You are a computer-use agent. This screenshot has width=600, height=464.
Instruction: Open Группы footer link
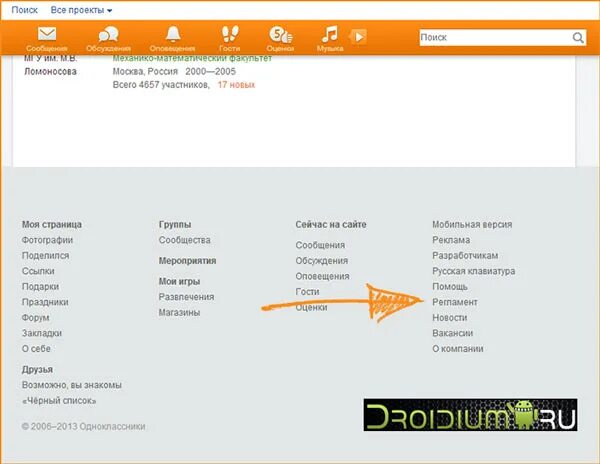175,225
